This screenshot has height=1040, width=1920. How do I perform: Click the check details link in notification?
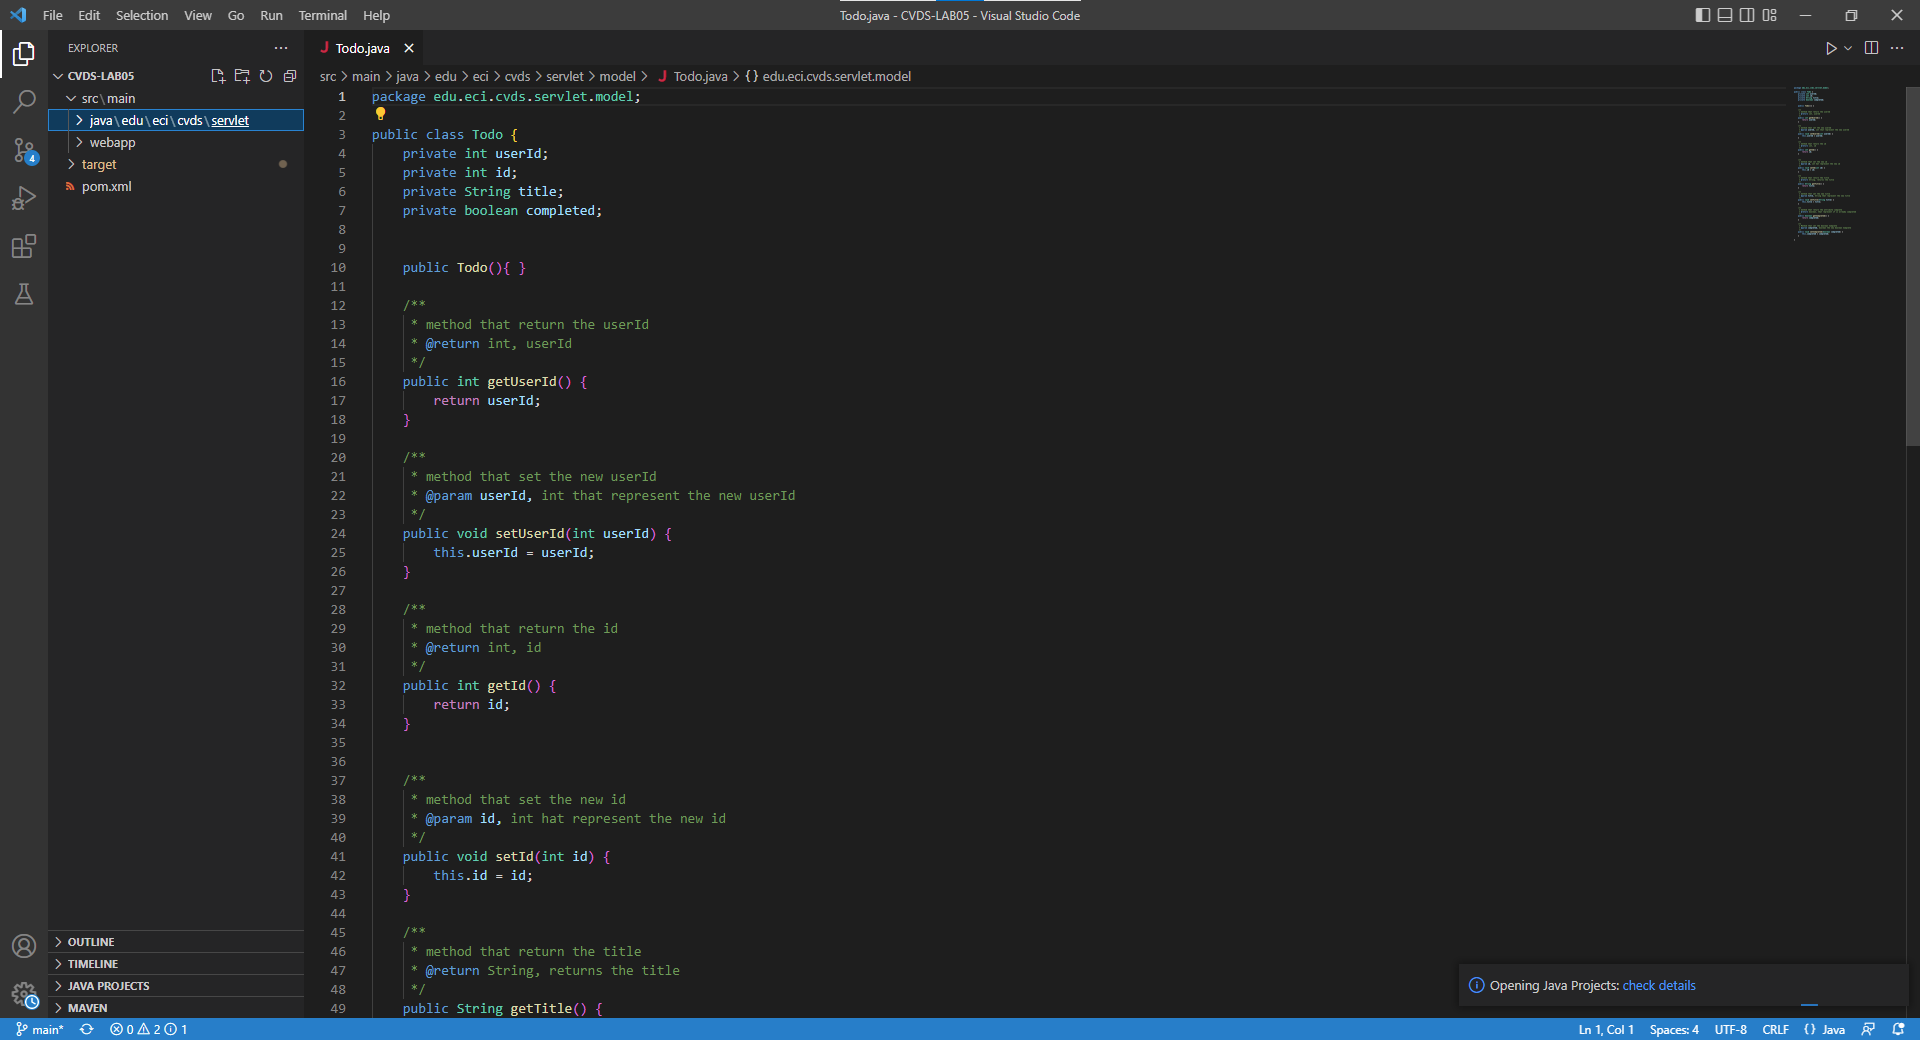tap(1659, 985)
